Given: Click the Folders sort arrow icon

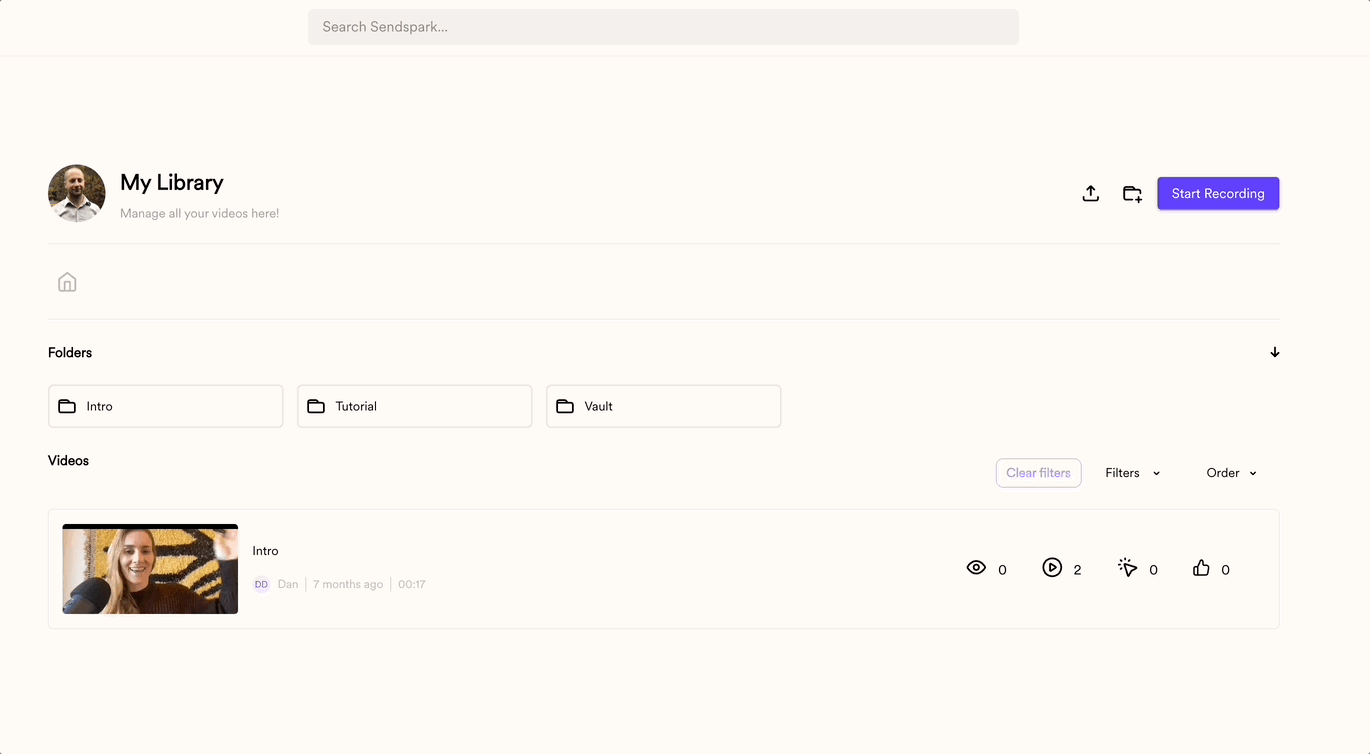Looking at the screenshot, I should [1275, 352].
